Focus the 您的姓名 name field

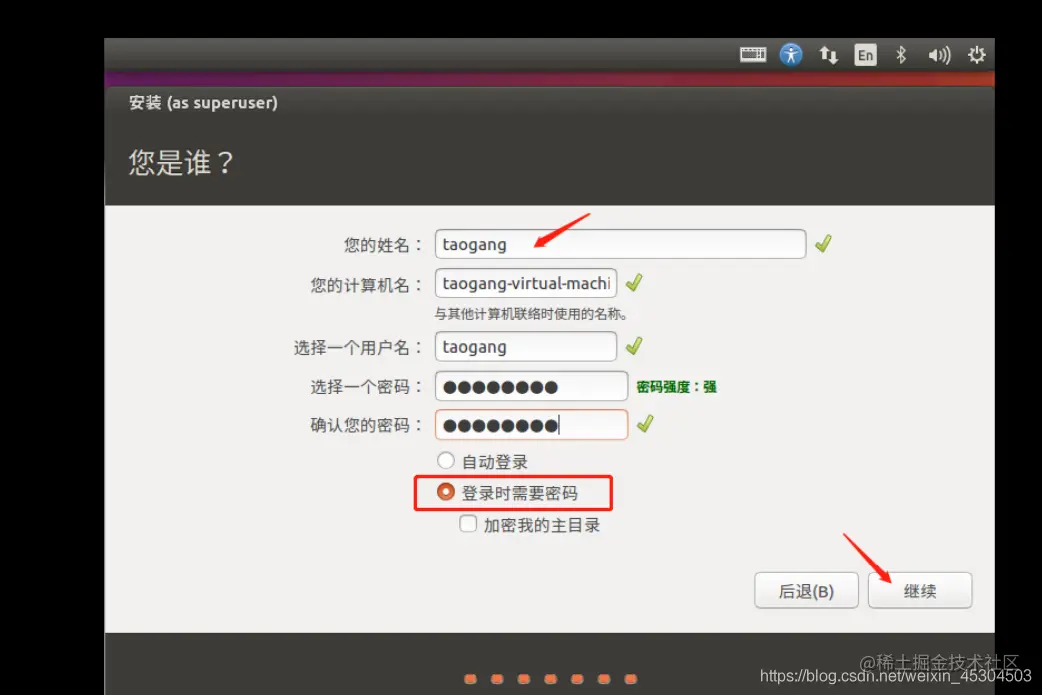(x=620, y=244)
